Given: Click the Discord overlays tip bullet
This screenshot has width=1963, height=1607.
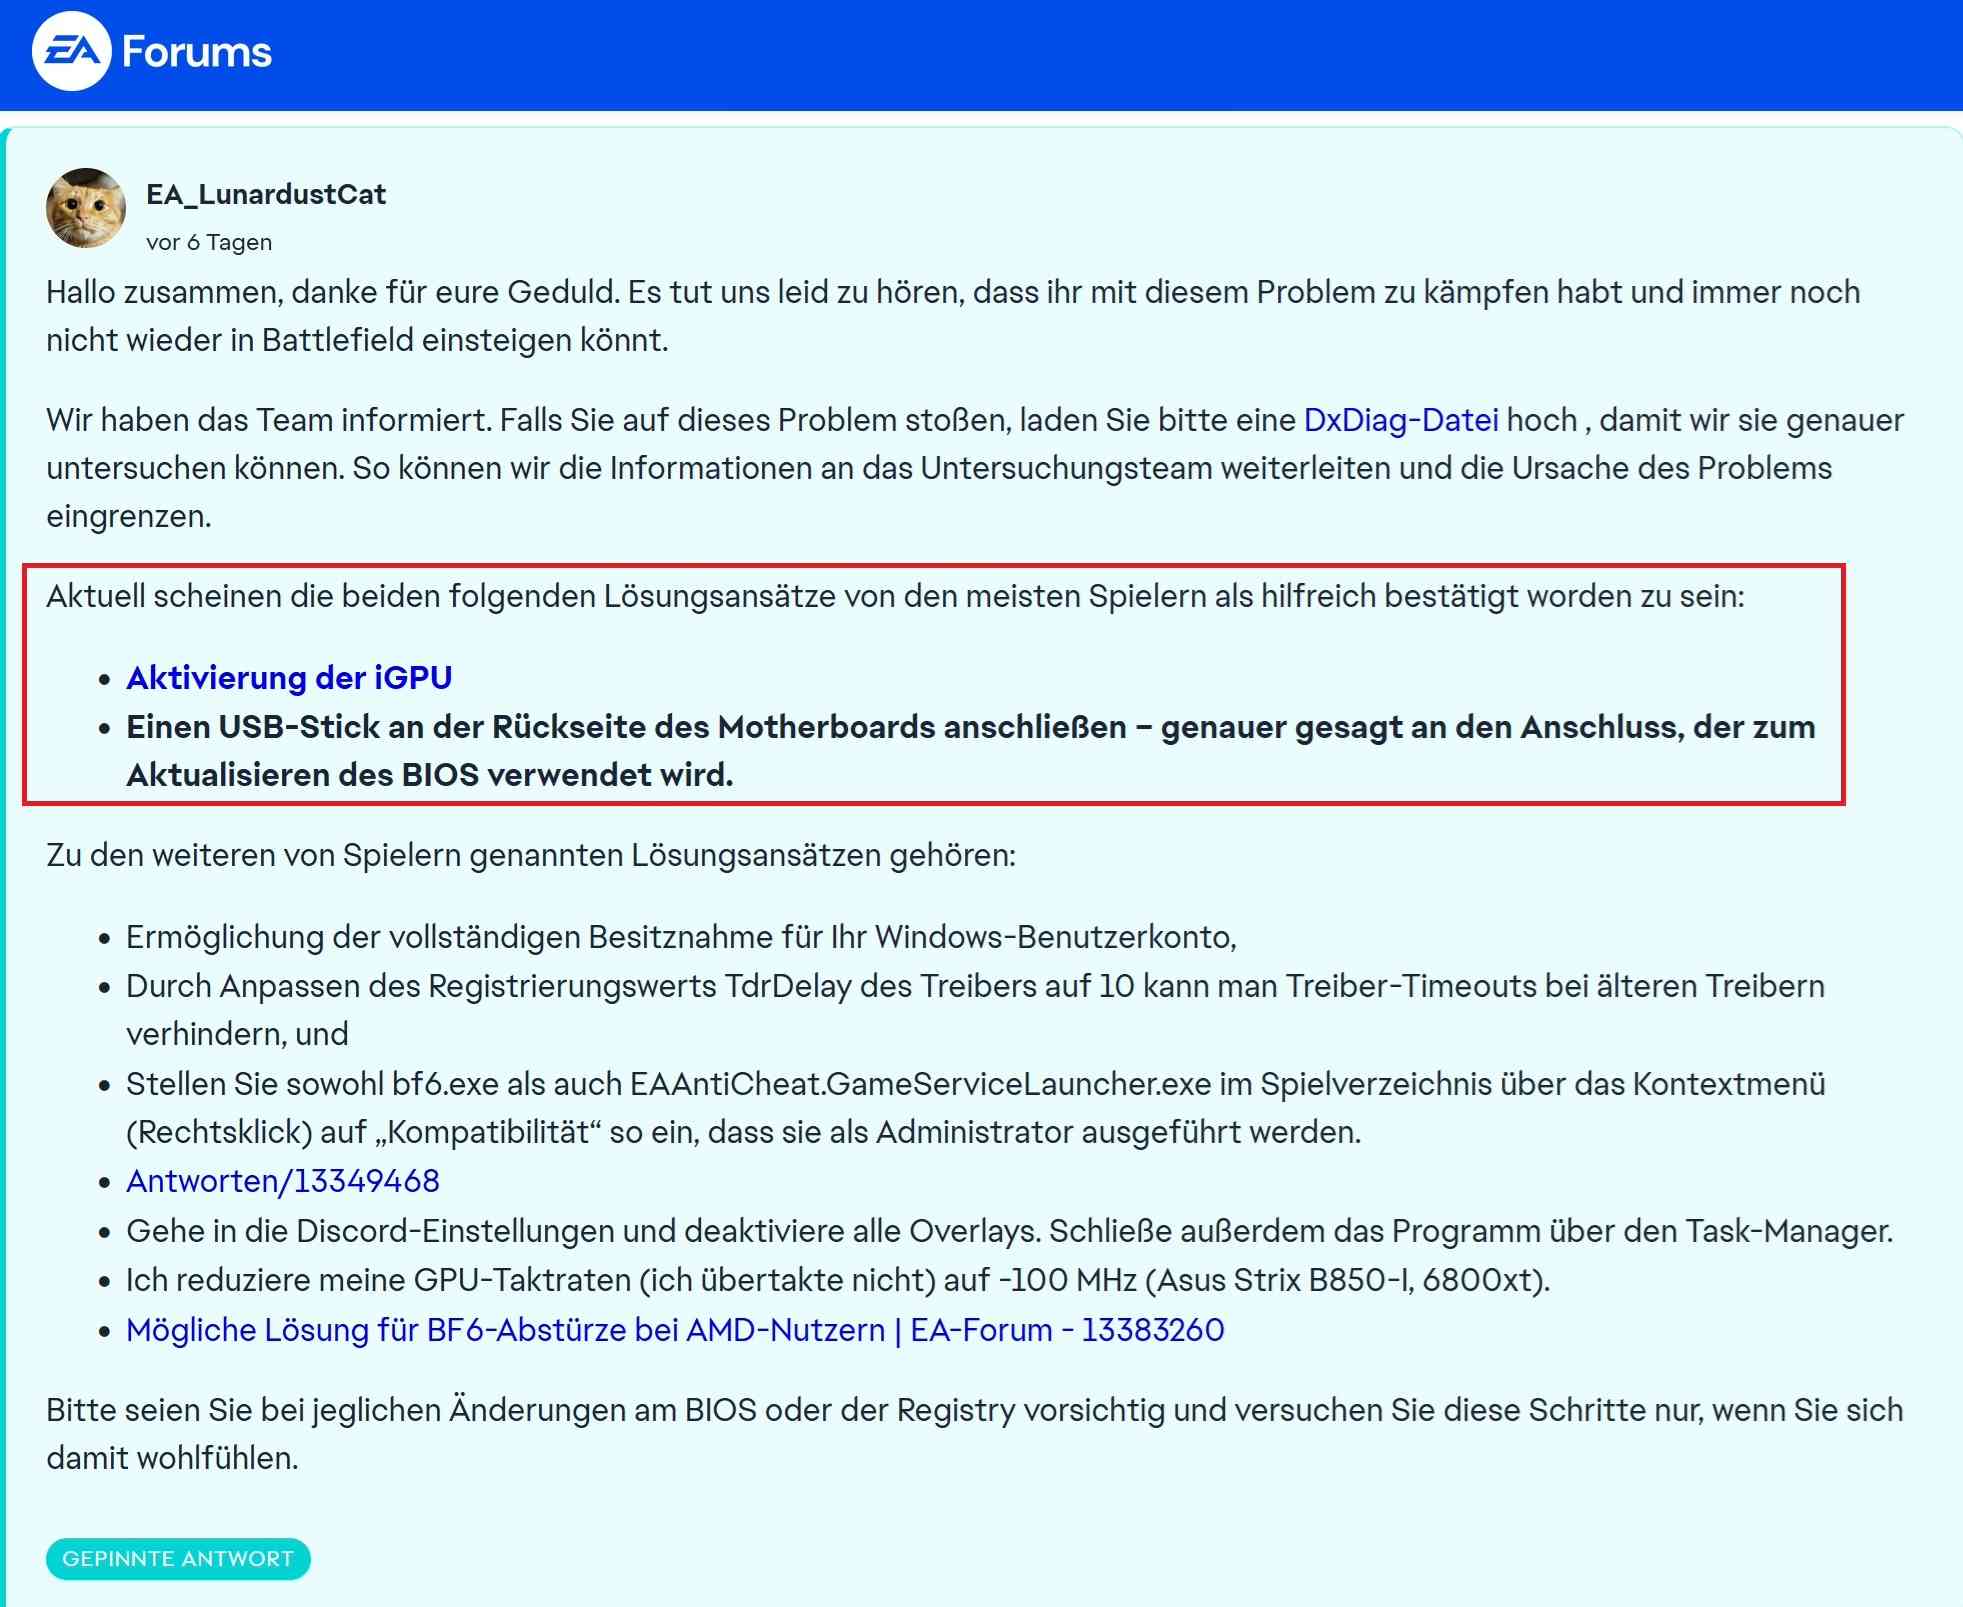Looking at the screenshot, I should click(x=1010, y=1231).
